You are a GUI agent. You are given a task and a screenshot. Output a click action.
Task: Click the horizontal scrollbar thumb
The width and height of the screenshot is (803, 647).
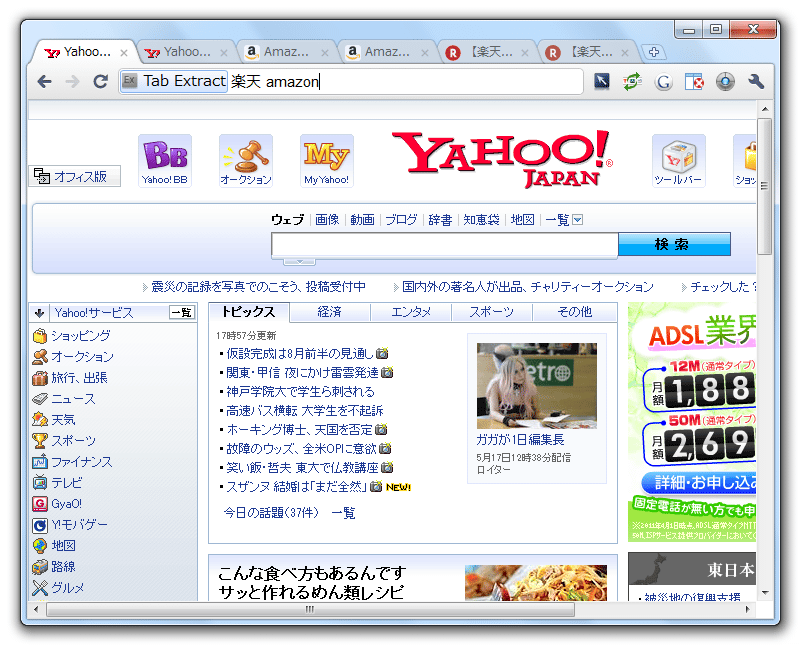coord(310,610)
